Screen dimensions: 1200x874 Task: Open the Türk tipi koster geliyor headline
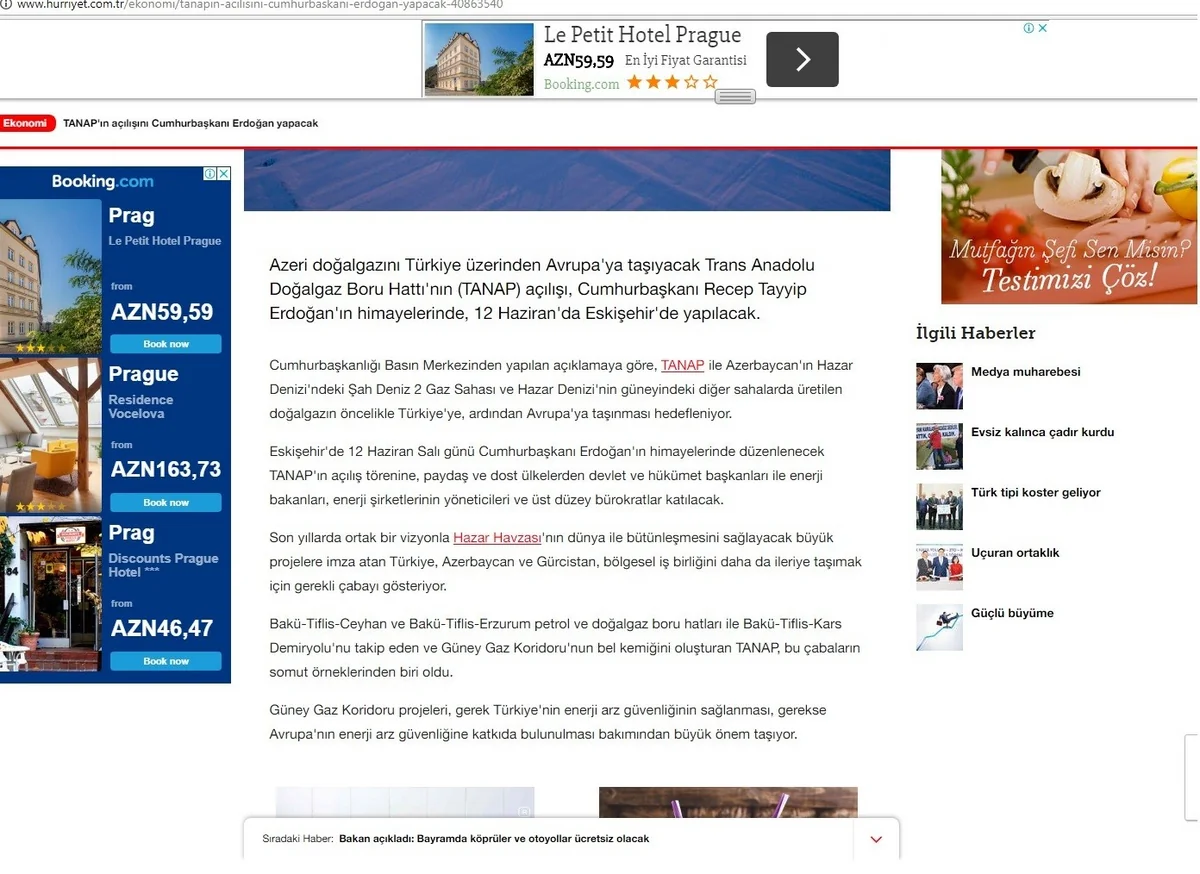(x=1035, y=493)
